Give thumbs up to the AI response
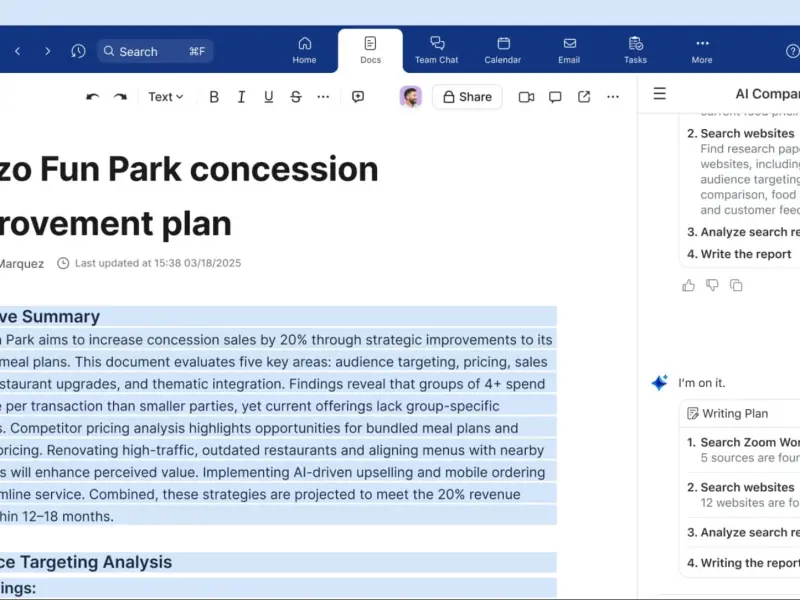800x600 pixels. coord(688,285)
